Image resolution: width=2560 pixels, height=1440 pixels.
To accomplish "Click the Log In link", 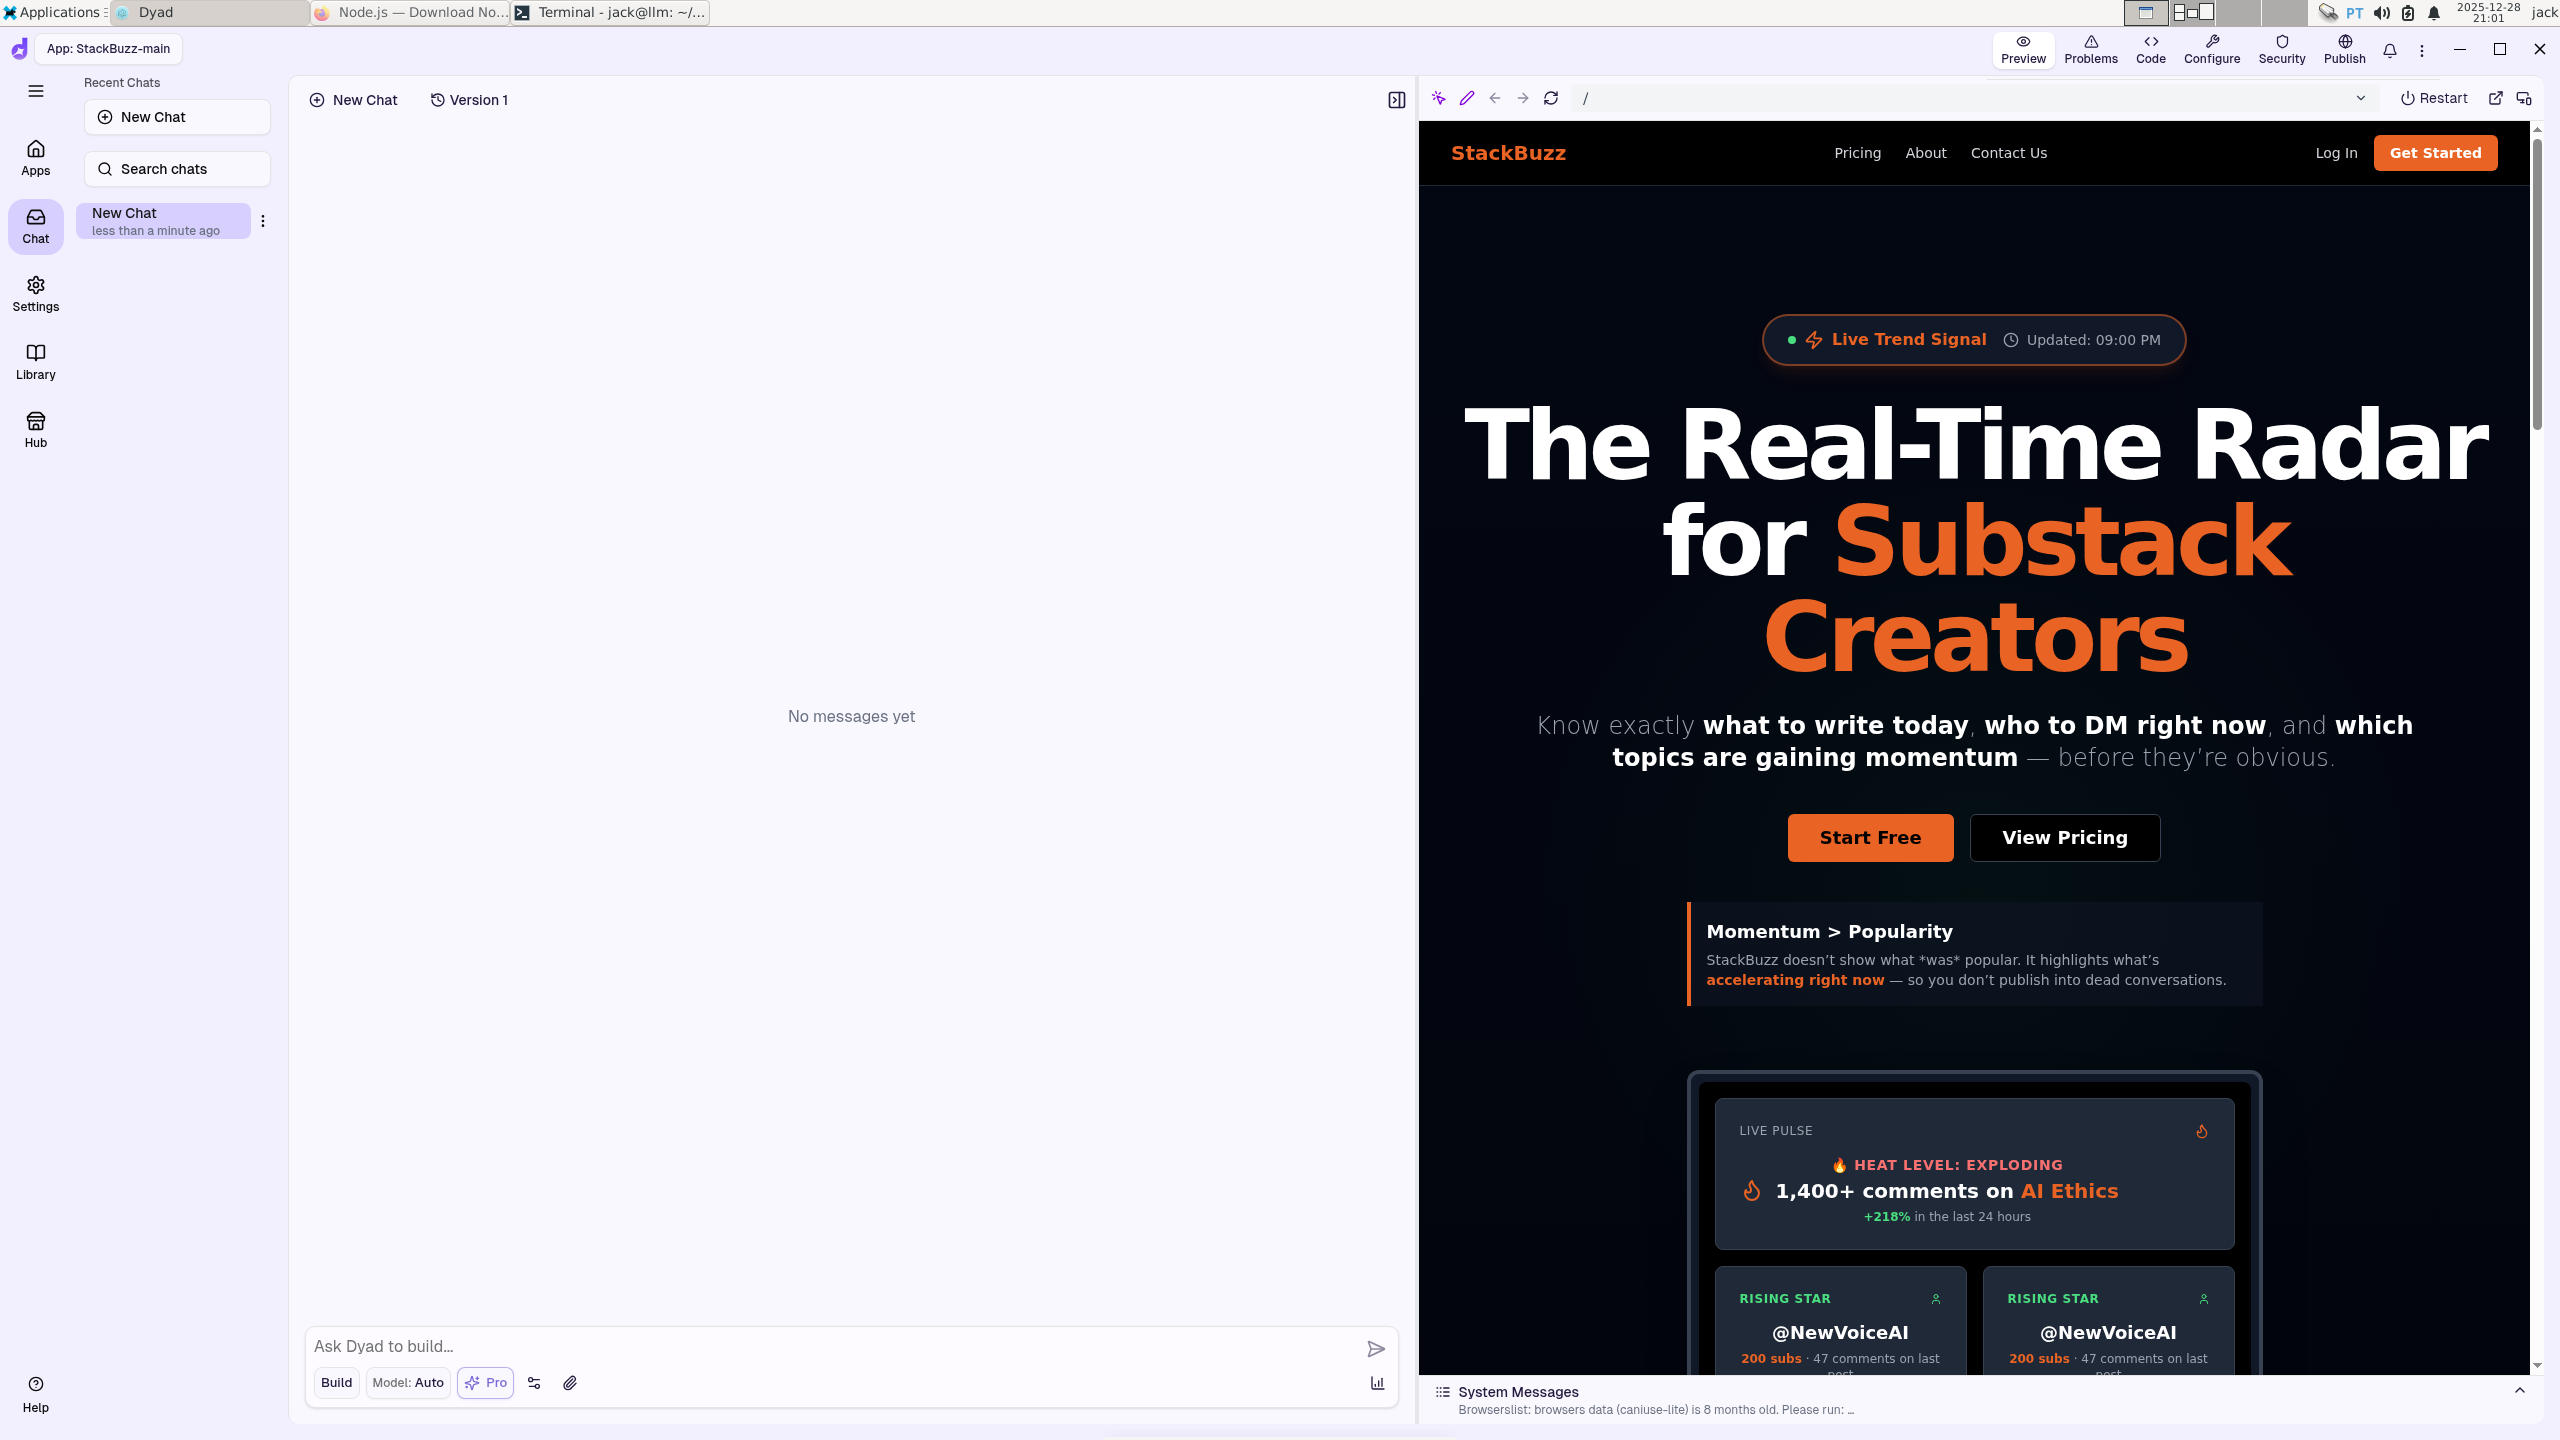I will pos(2336,153).
